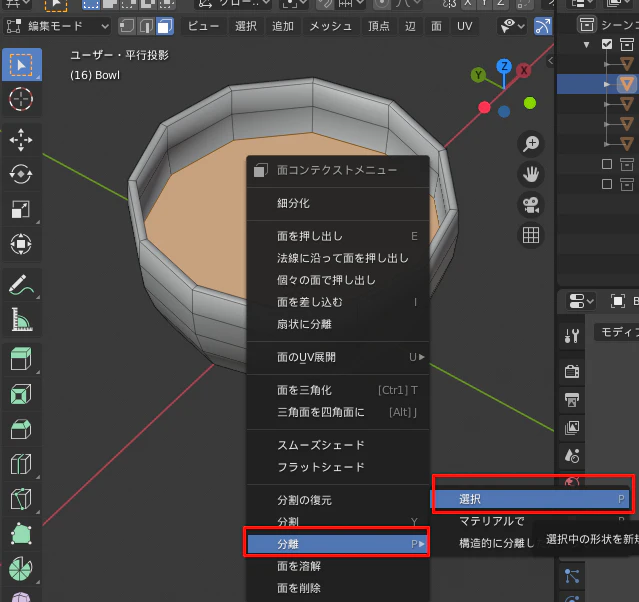Apply スムーズシェード

coord(337,445)
